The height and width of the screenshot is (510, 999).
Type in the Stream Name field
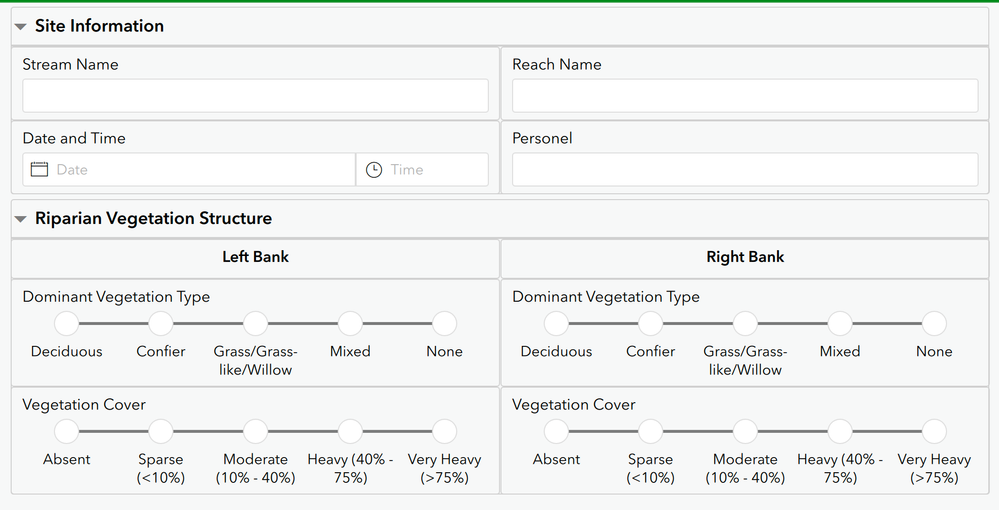tap(255, 96)
